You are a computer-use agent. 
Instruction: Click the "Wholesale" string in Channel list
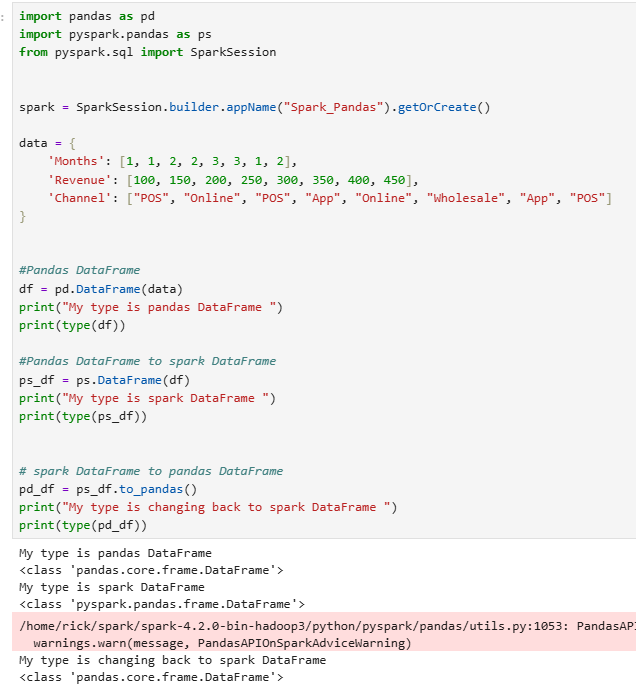[x=466, y=198]
